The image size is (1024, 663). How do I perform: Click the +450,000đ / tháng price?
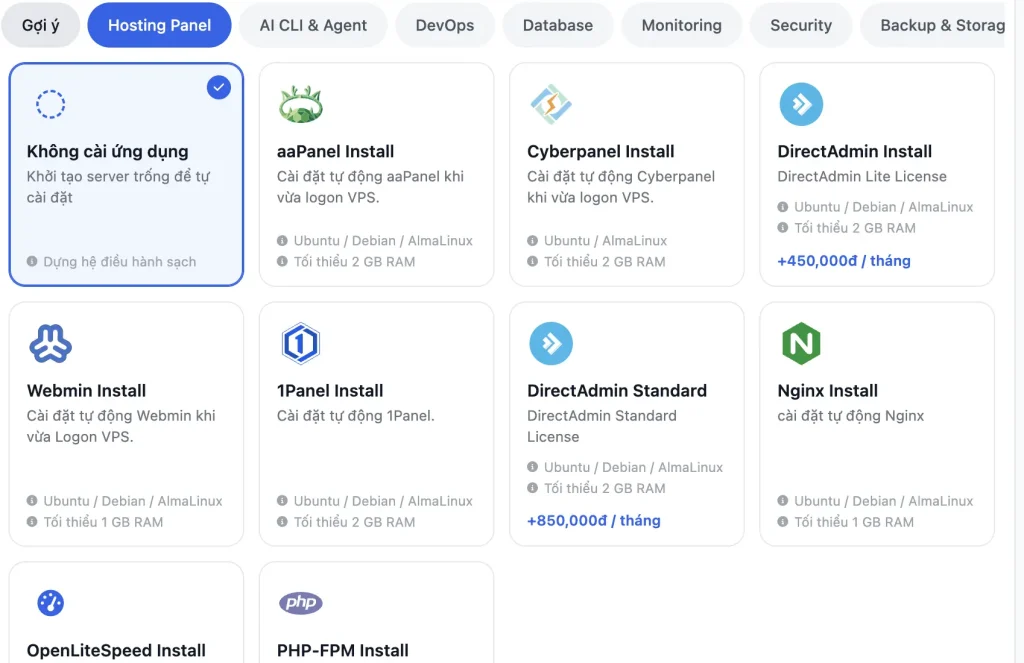coord(844,261)
